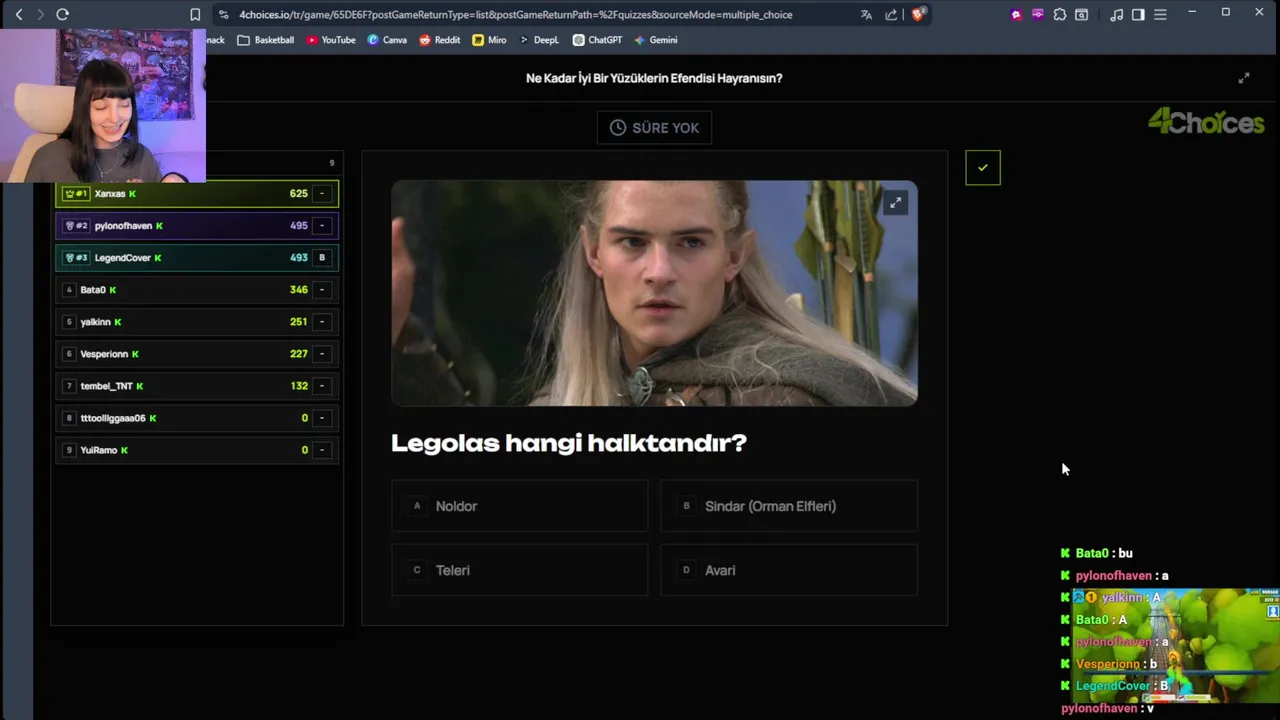Open media control music note icon

[x=1116, y=14]
